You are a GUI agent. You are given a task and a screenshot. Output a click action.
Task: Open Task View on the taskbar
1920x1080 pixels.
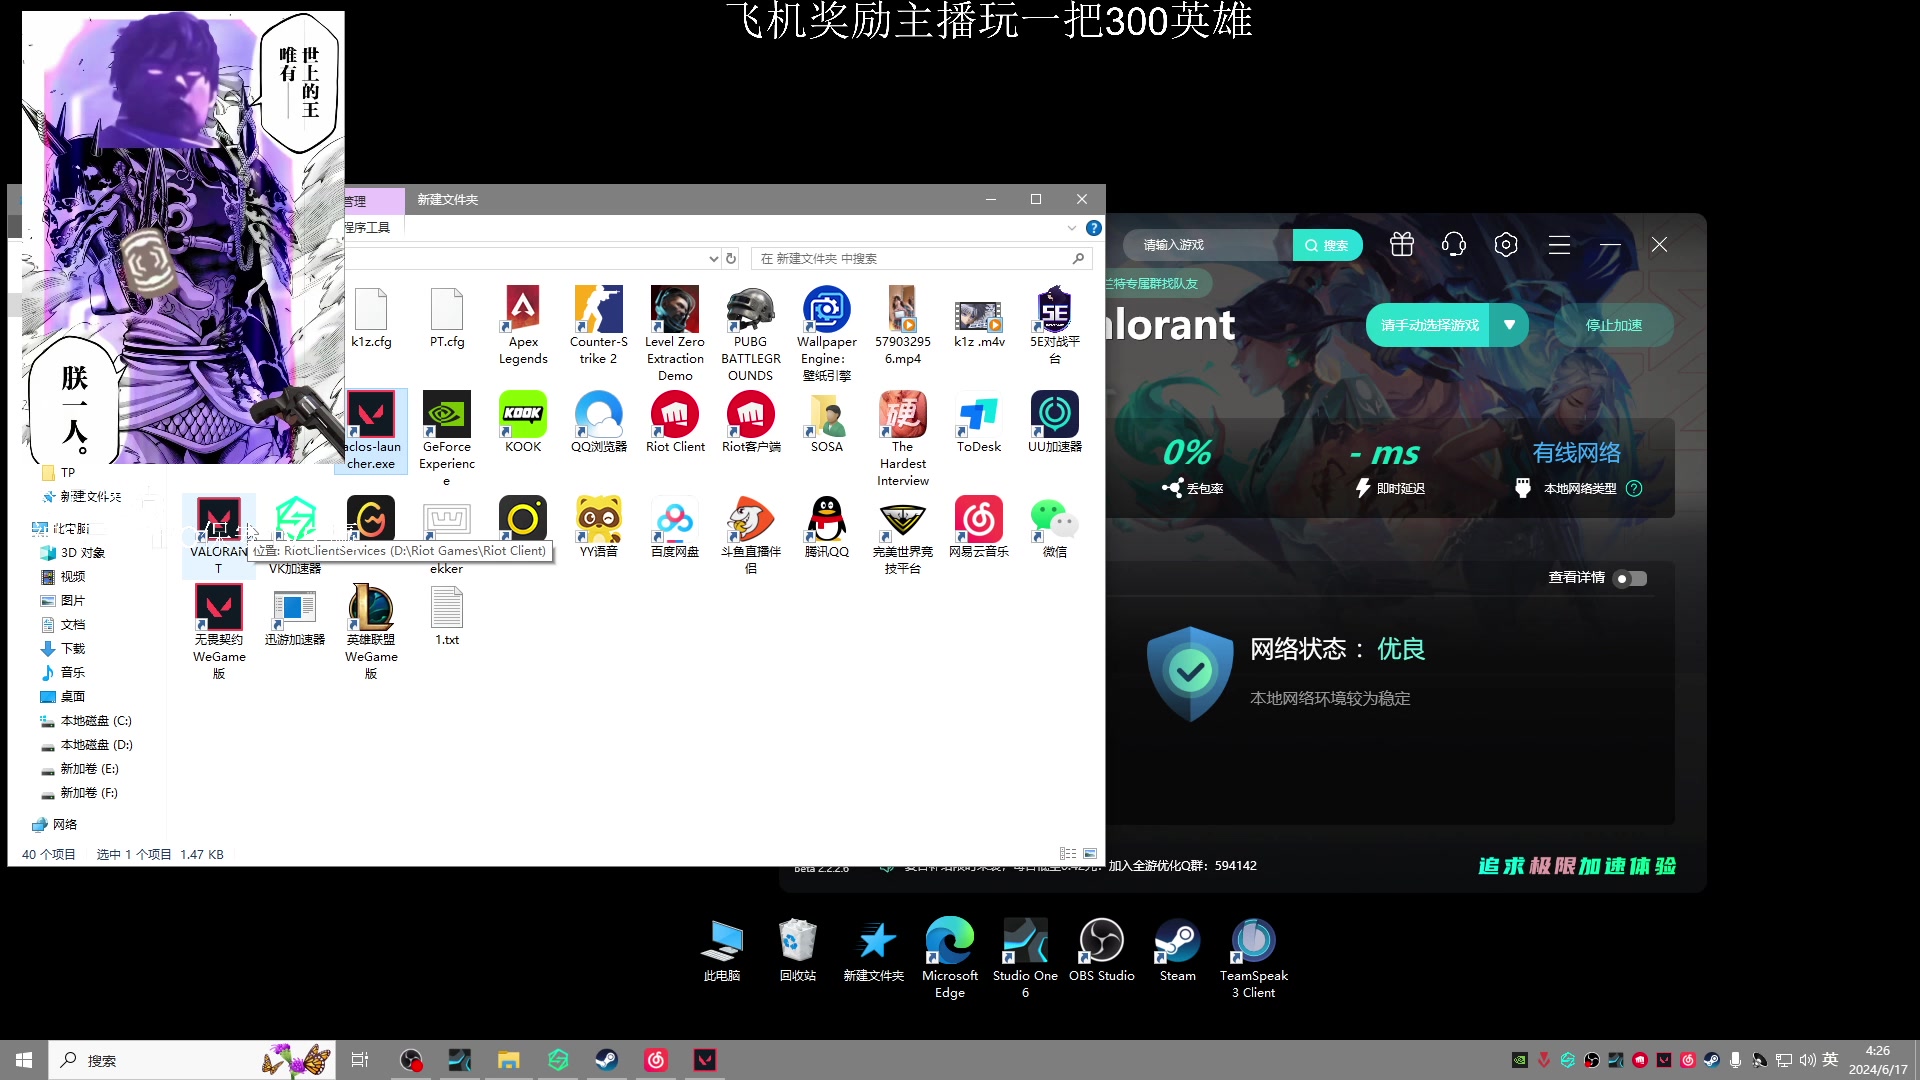tap(360, 1060)
